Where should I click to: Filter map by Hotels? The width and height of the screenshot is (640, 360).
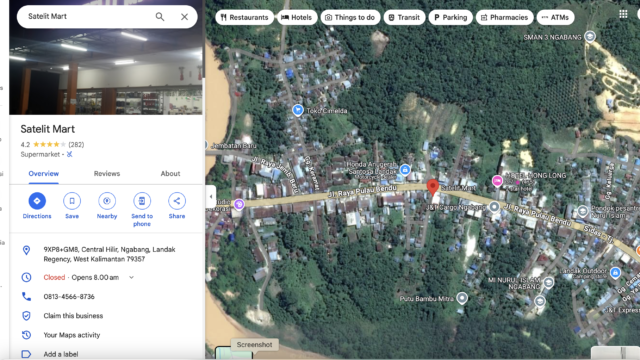tap(297, 17)
